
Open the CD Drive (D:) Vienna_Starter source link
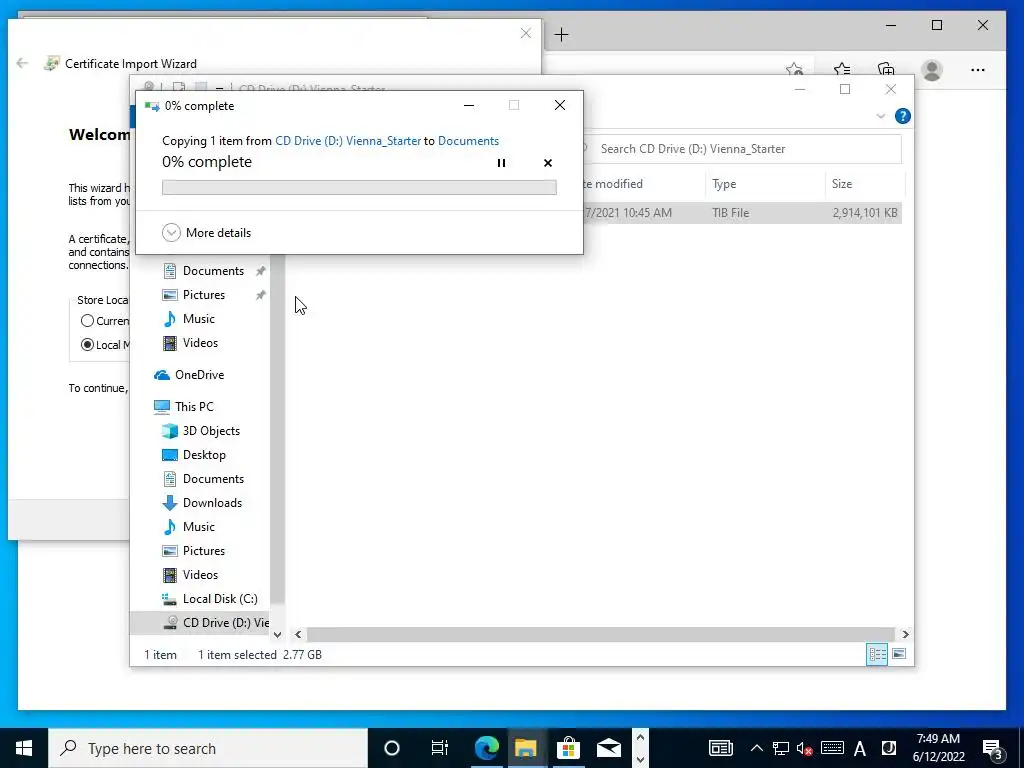[348, 140]
